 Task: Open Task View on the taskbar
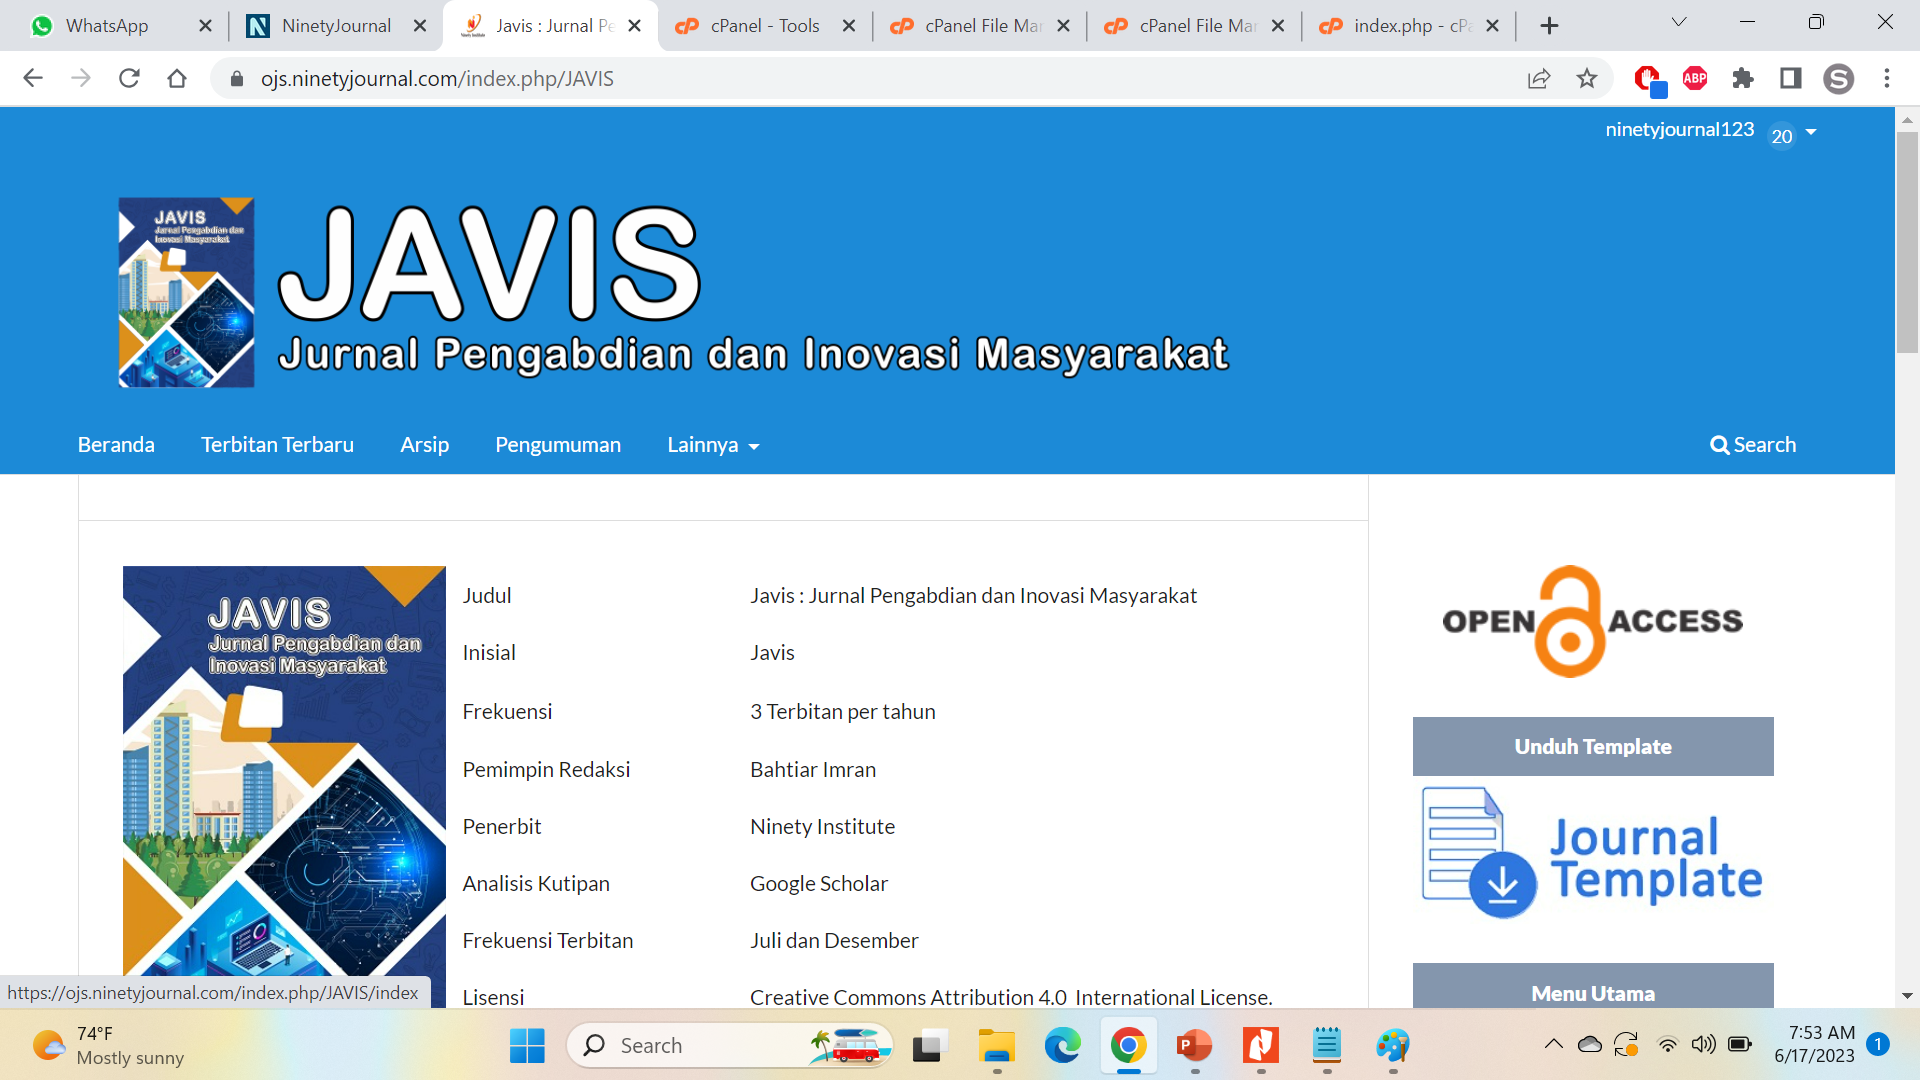pyautogui.click(x=930, y=1046)
